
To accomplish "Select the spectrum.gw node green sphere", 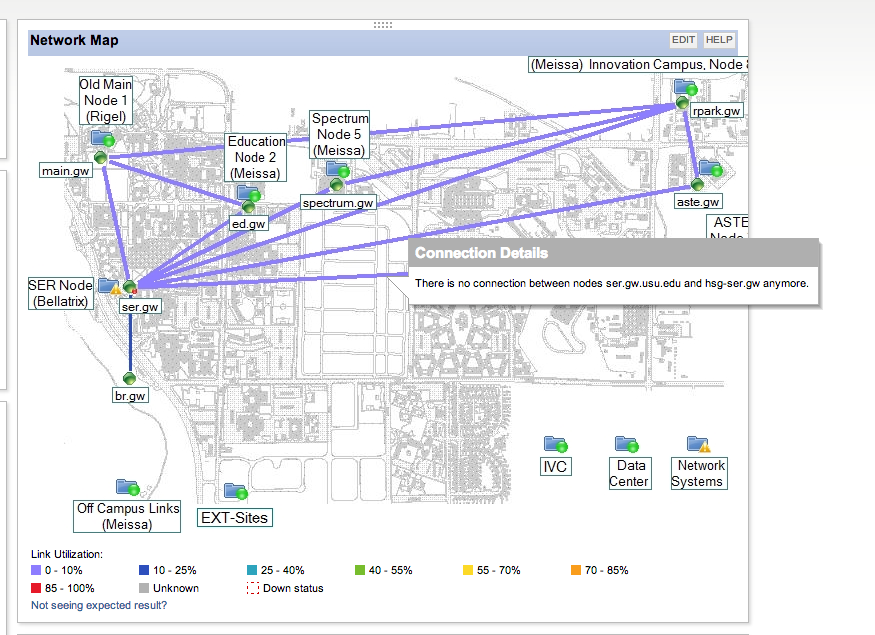I will click(x=336, y=184).
